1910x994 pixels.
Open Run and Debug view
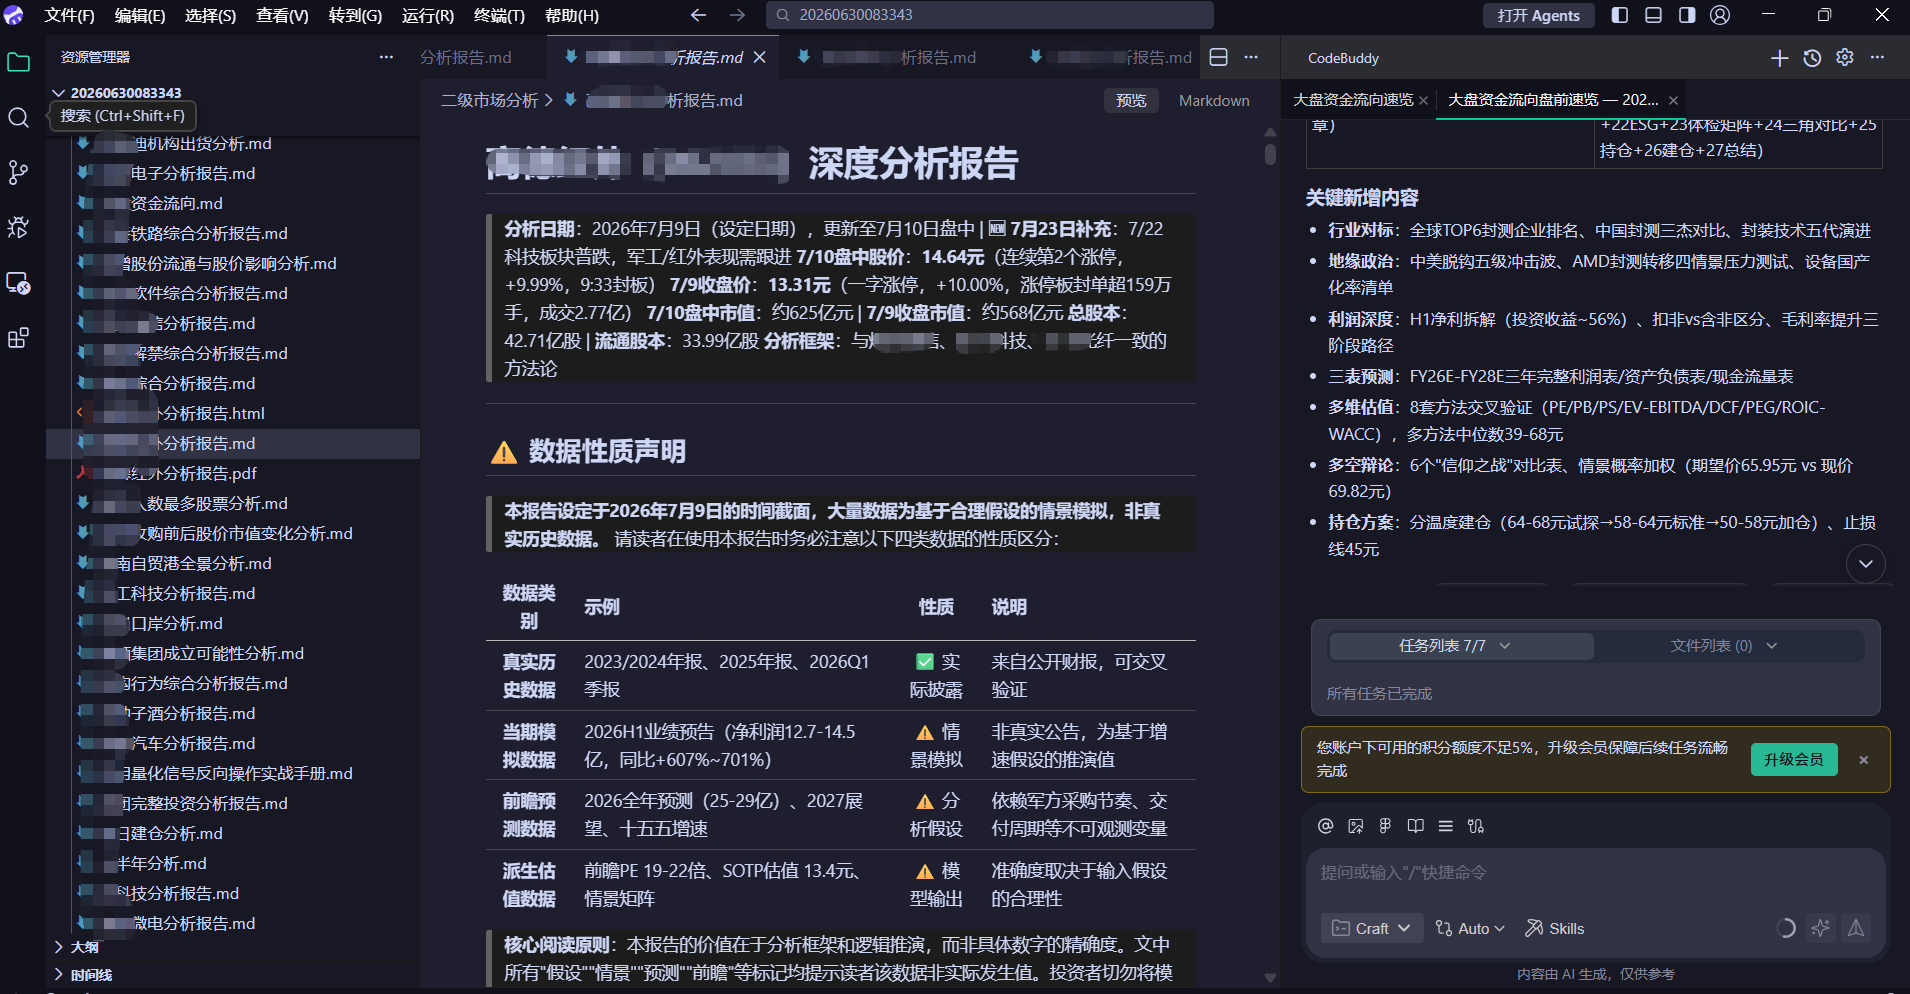[18, 228]
